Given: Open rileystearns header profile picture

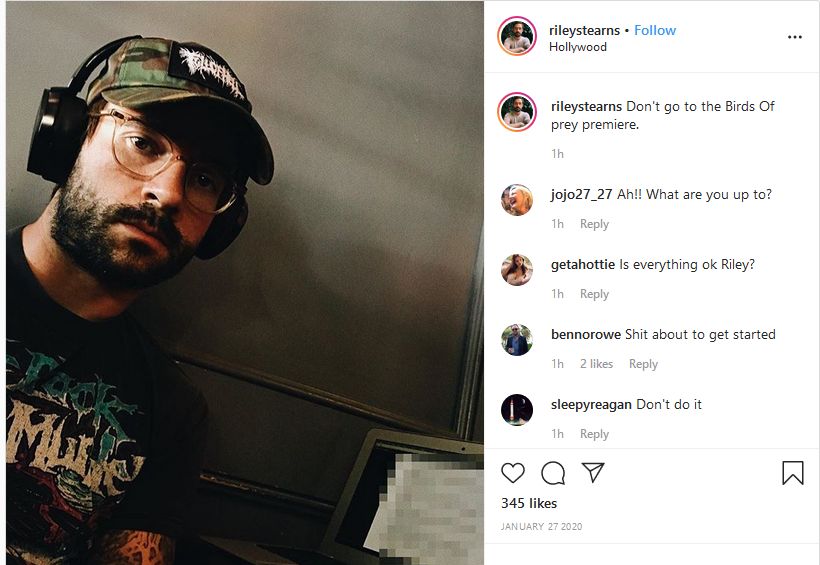Looking at the screenshot, I should pos(517,36).
